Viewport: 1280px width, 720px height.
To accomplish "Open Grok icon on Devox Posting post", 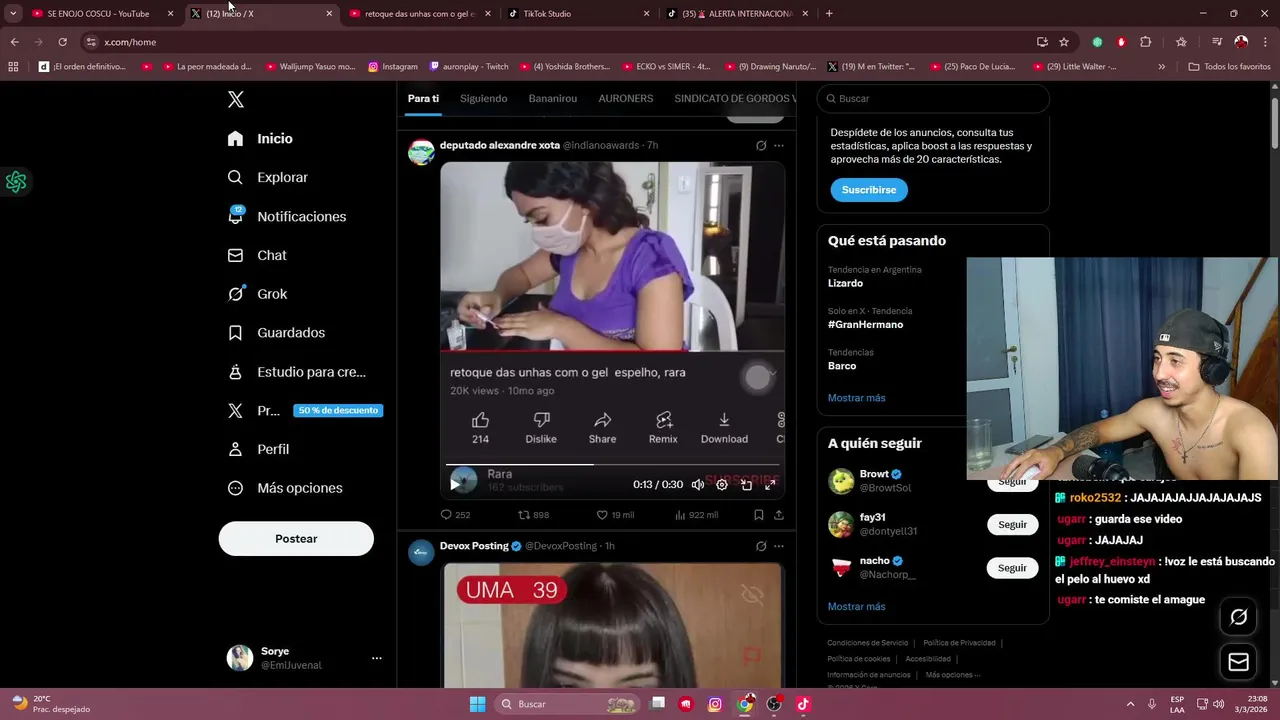I will pos(761,546).
